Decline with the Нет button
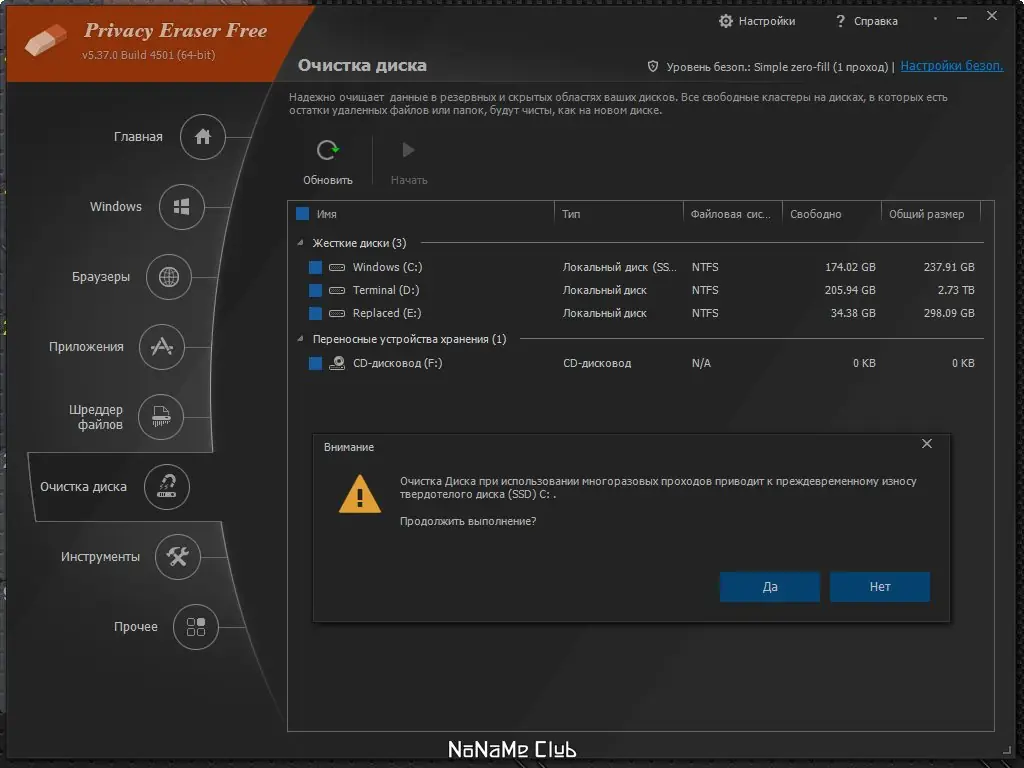 coord(880,586)
